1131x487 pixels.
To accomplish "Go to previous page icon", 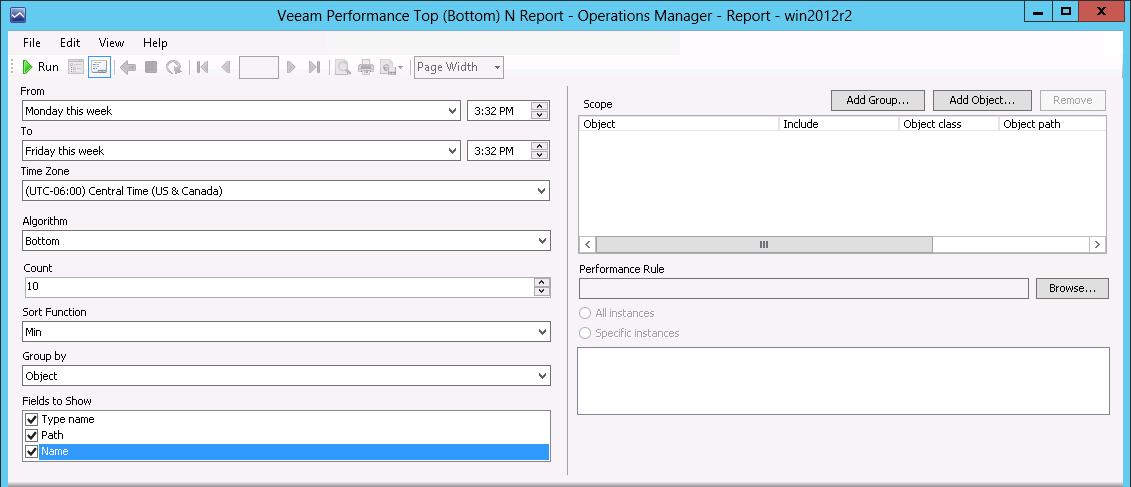I will [x=225, y=67].
